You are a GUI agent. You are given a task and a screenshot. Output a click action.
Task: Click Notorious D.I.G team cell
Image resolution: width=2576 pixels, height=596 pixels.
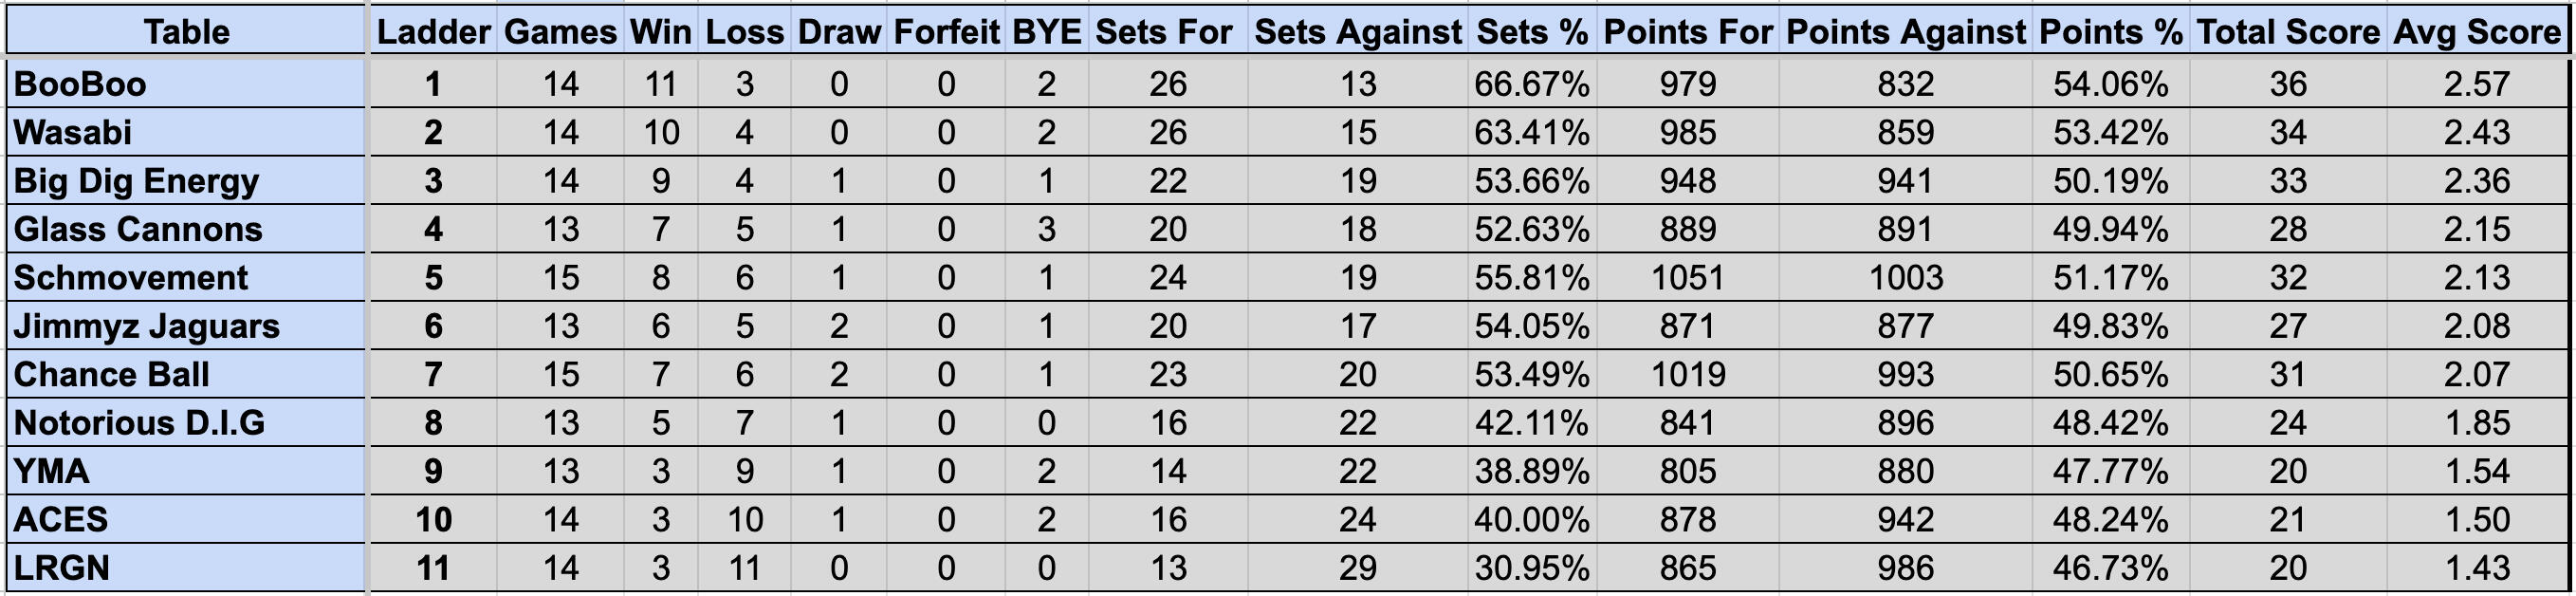click(186, 422)
